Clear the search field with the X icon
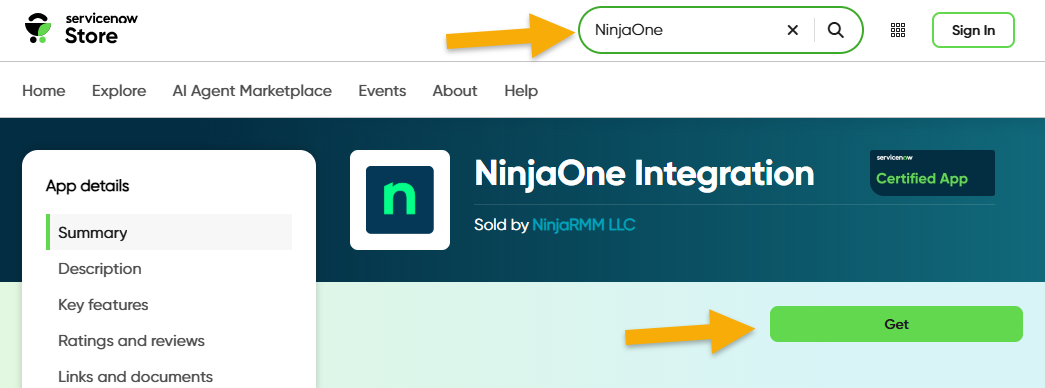Screen dimensions: 1045x388 pos(792,30)
